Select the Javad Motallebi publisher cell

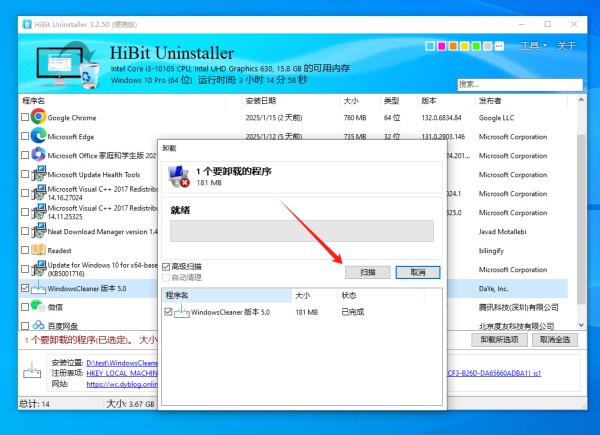502,232
